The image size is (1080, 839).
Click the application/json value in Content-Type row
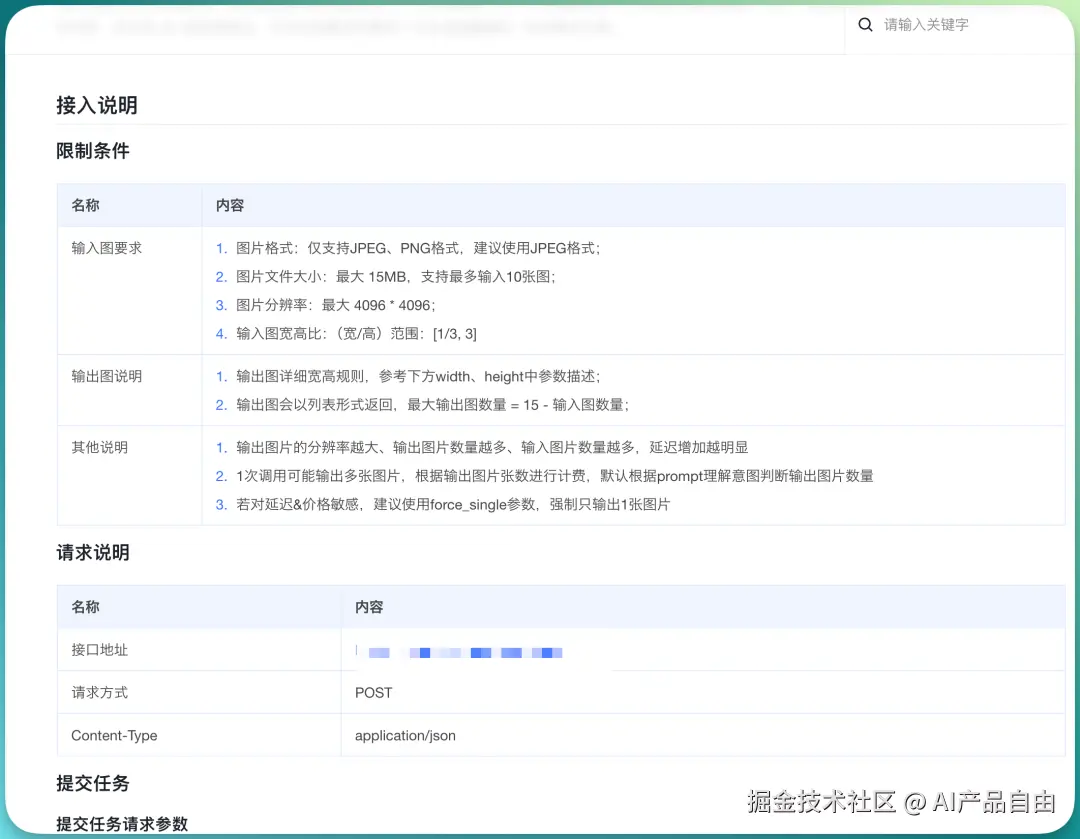tap(405, 735)
